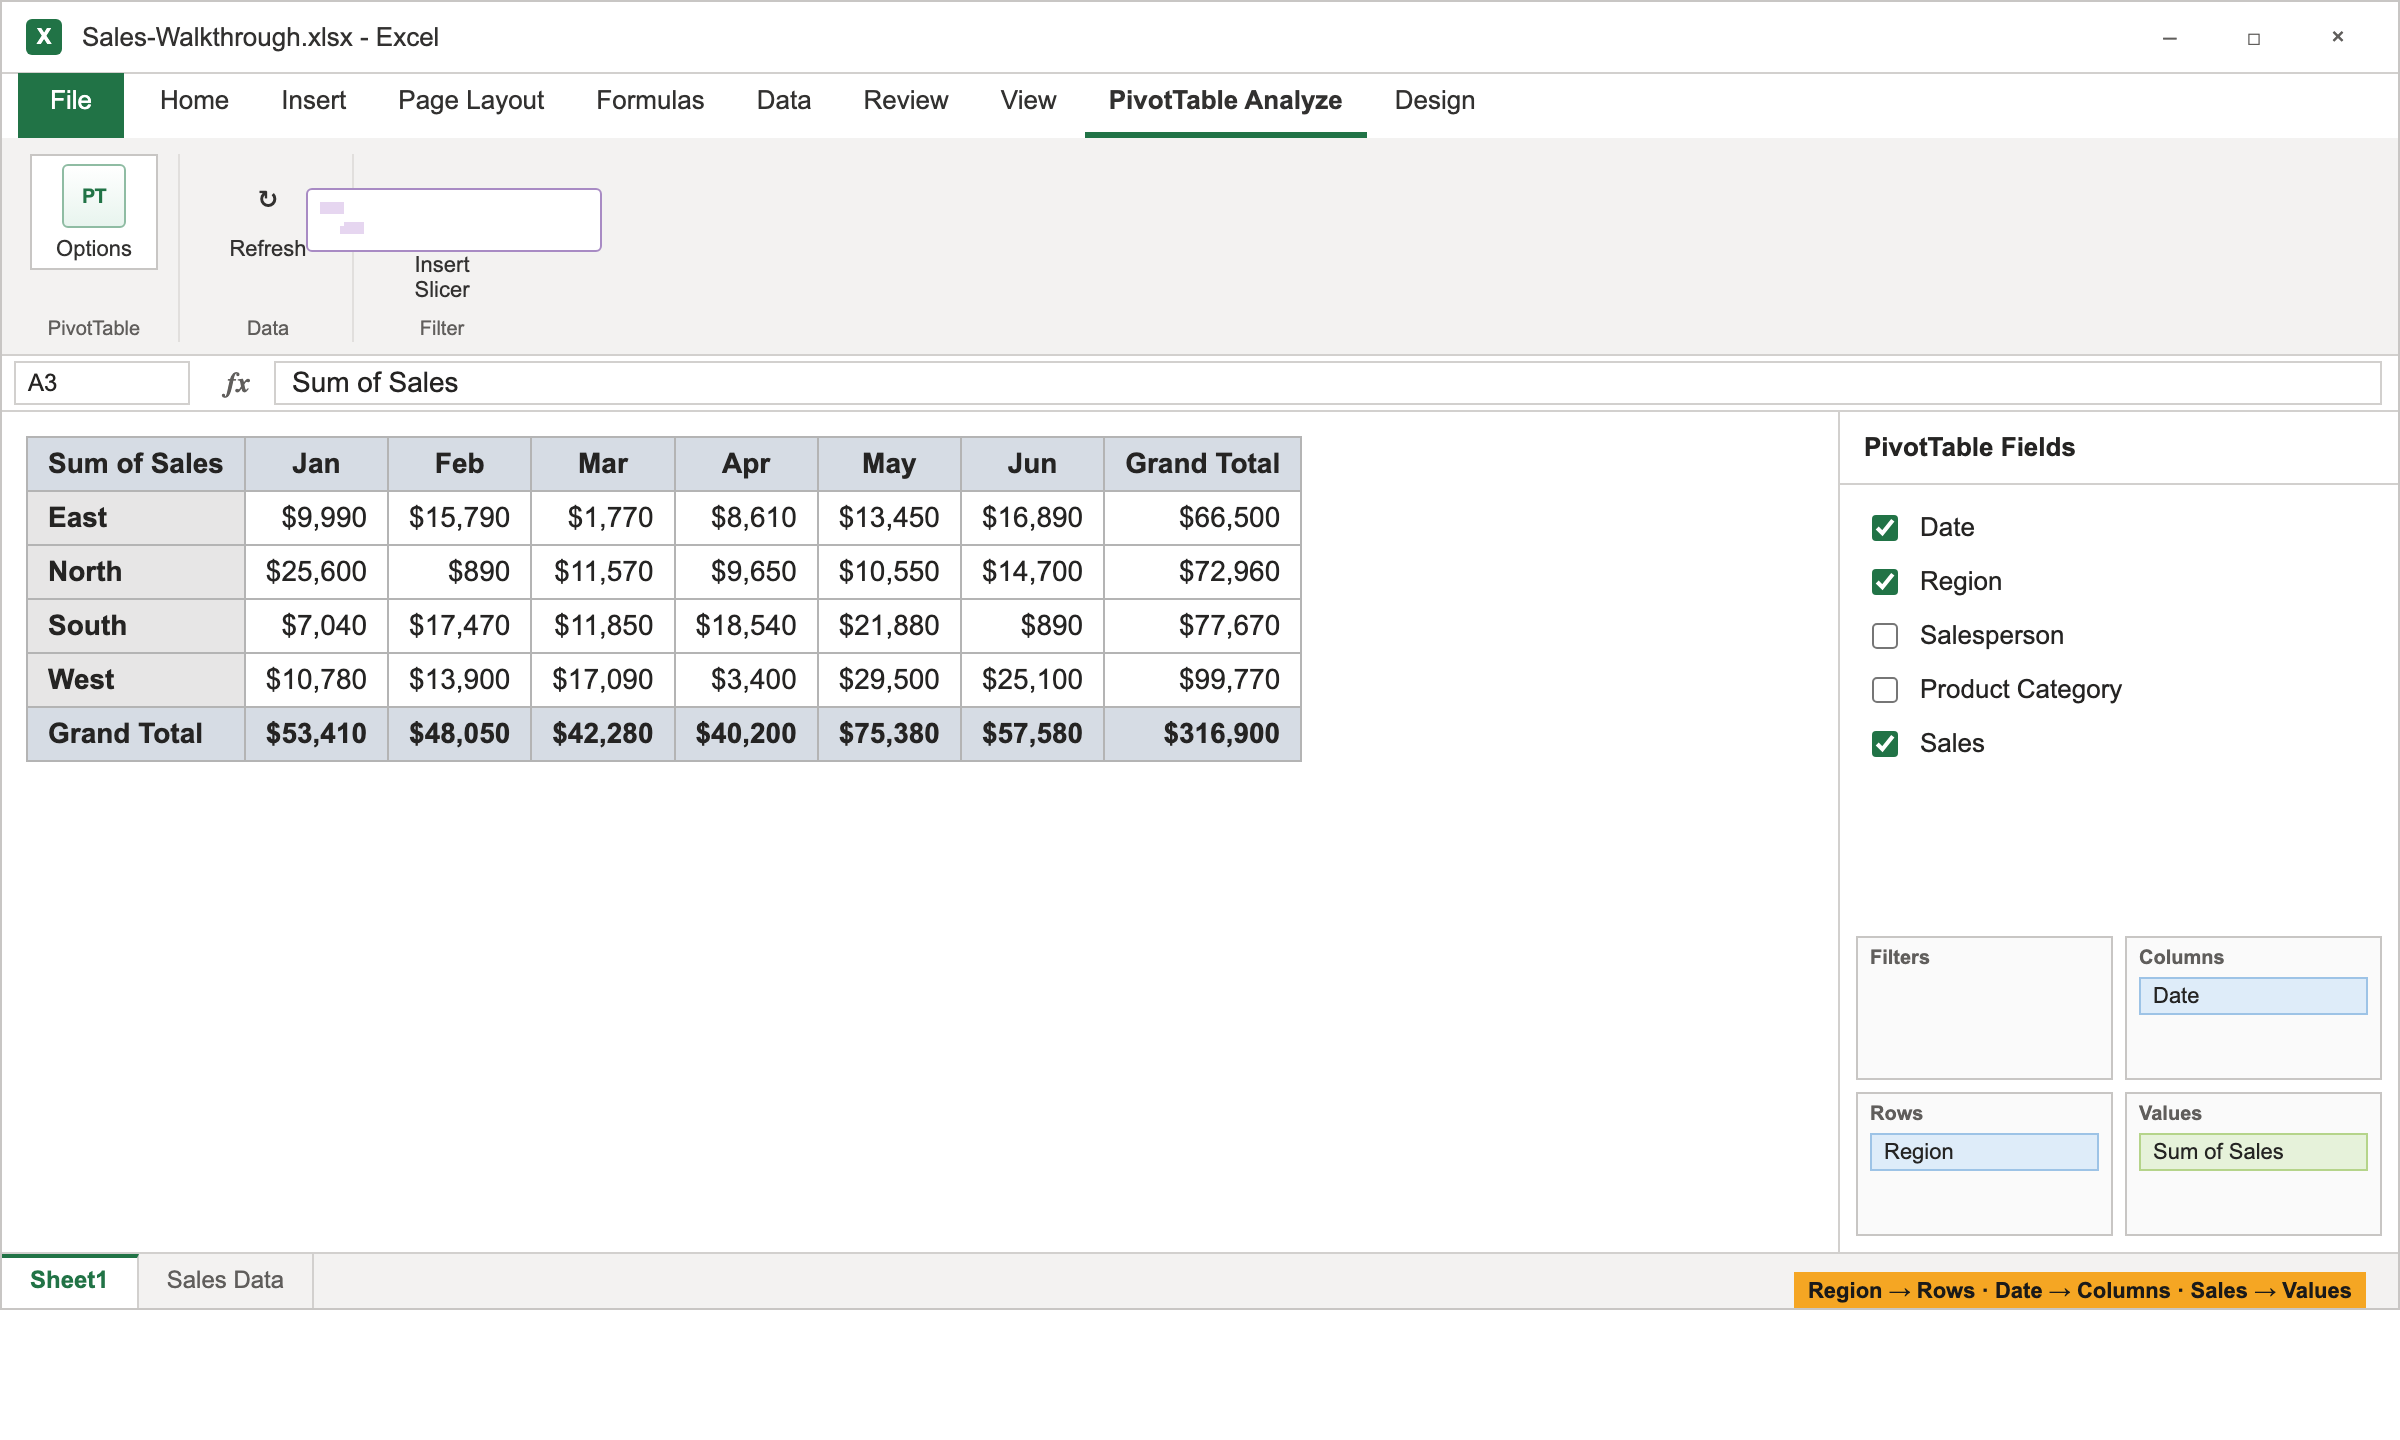Uncheck the Region field checkbox
The height and width of the screenshot is (1440, 2400).
pos(1885,582)
